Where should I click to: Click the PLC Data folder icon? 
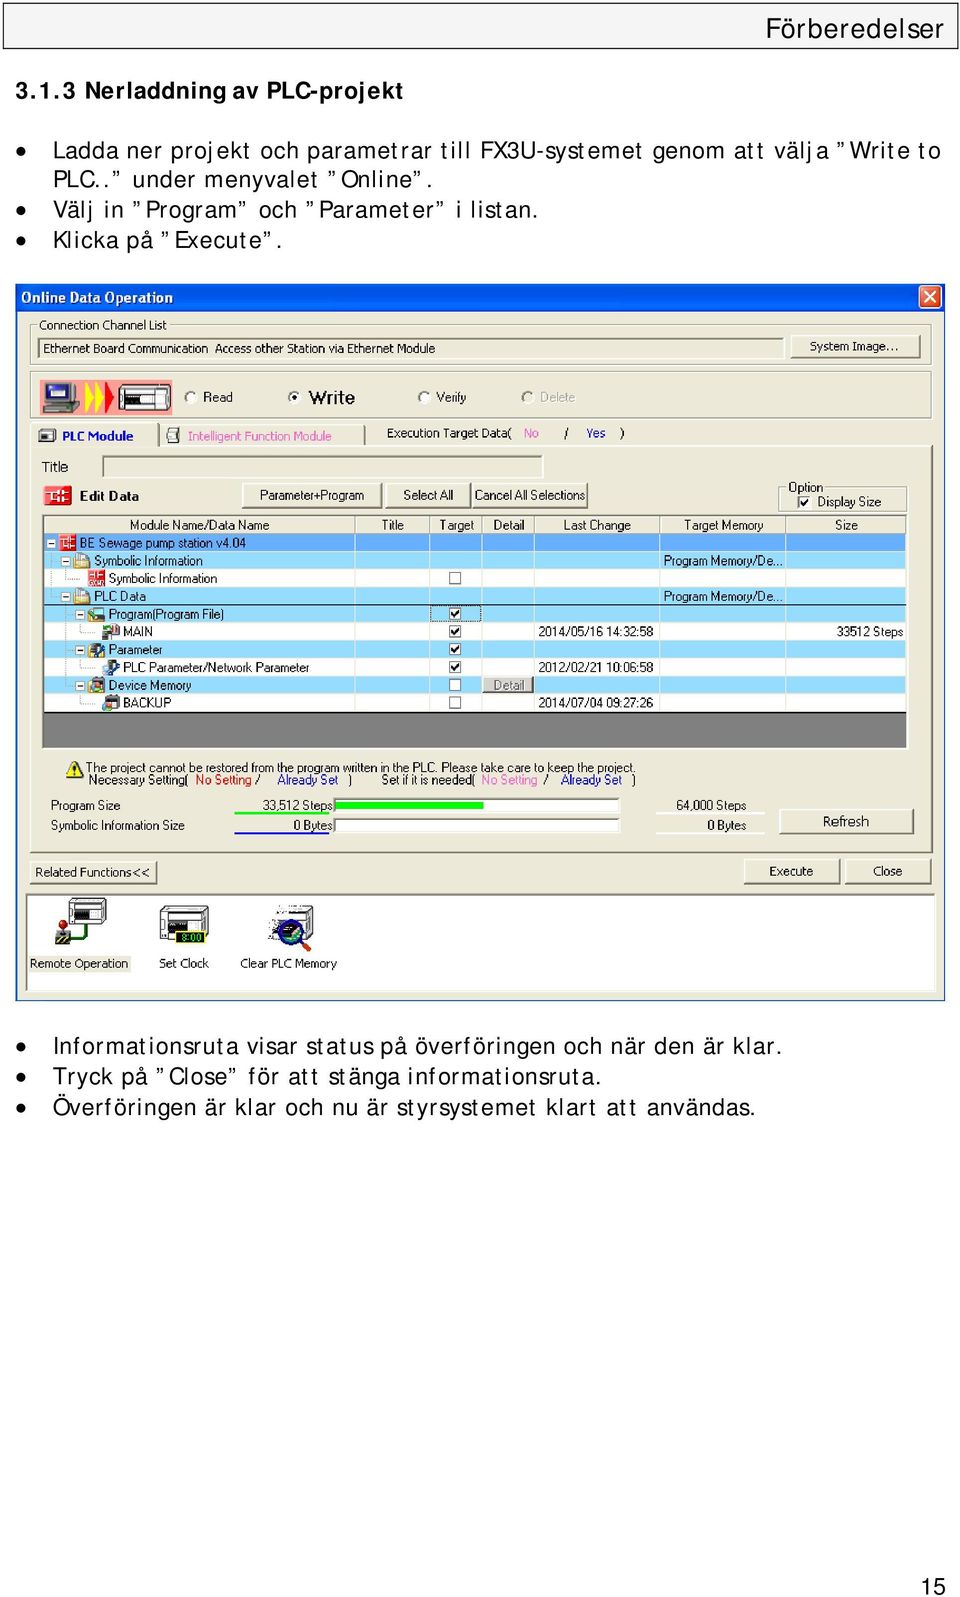[x=82, y=596]
